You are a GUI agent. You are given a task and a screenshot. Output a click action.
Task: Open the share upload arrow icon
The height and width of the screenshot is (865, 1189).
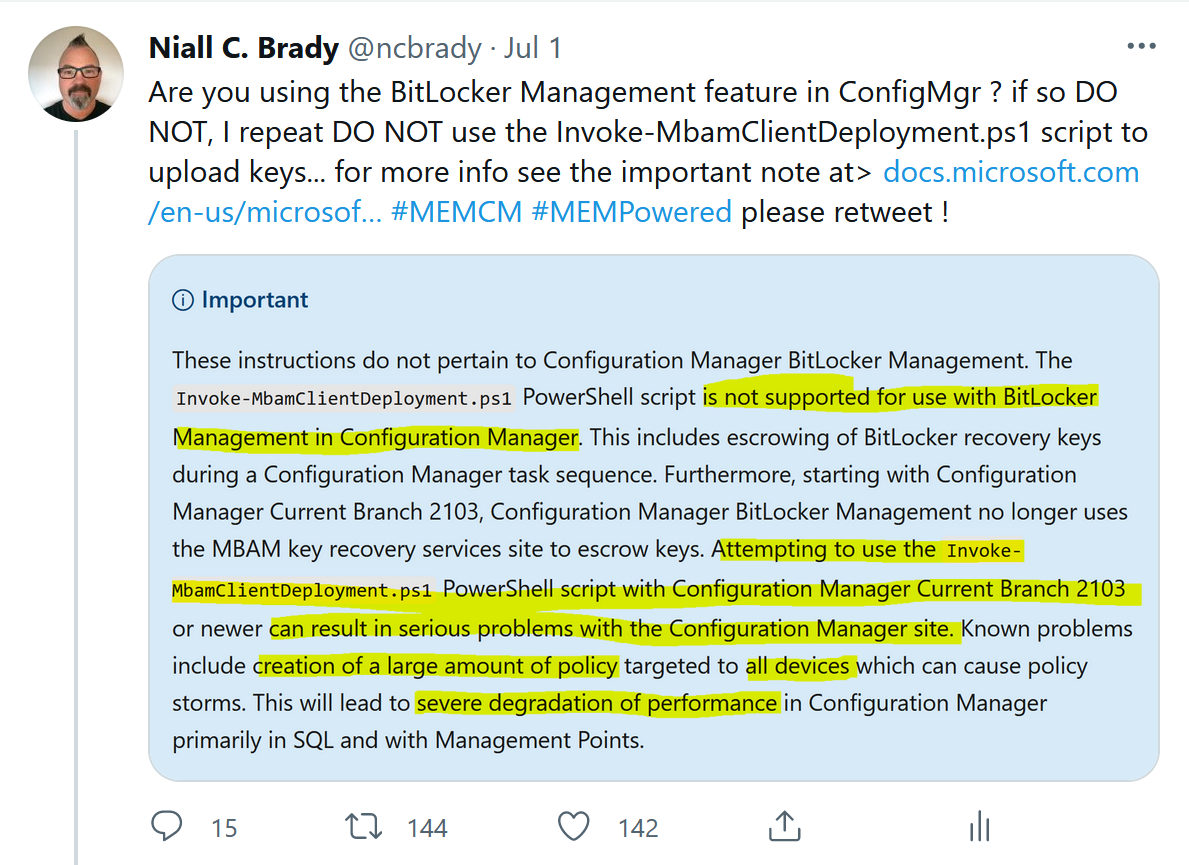[784, 826]
